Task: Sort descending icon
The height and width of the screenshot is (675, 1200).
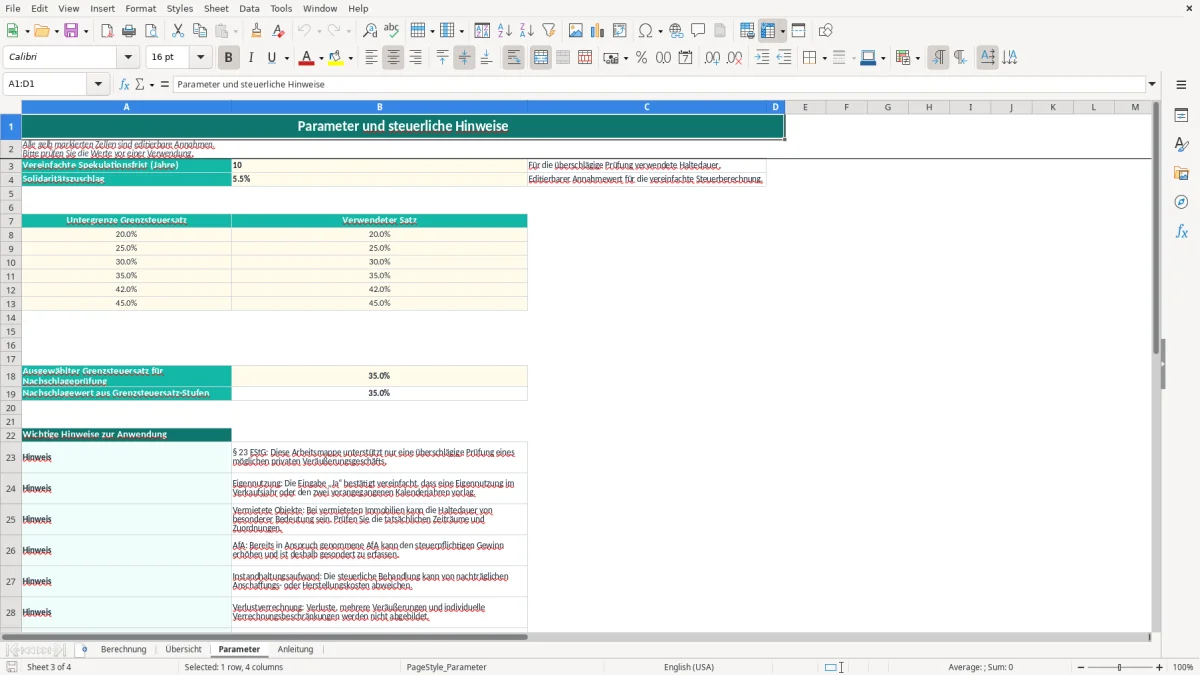Action: pyautogui.click(x=527, y=31)
